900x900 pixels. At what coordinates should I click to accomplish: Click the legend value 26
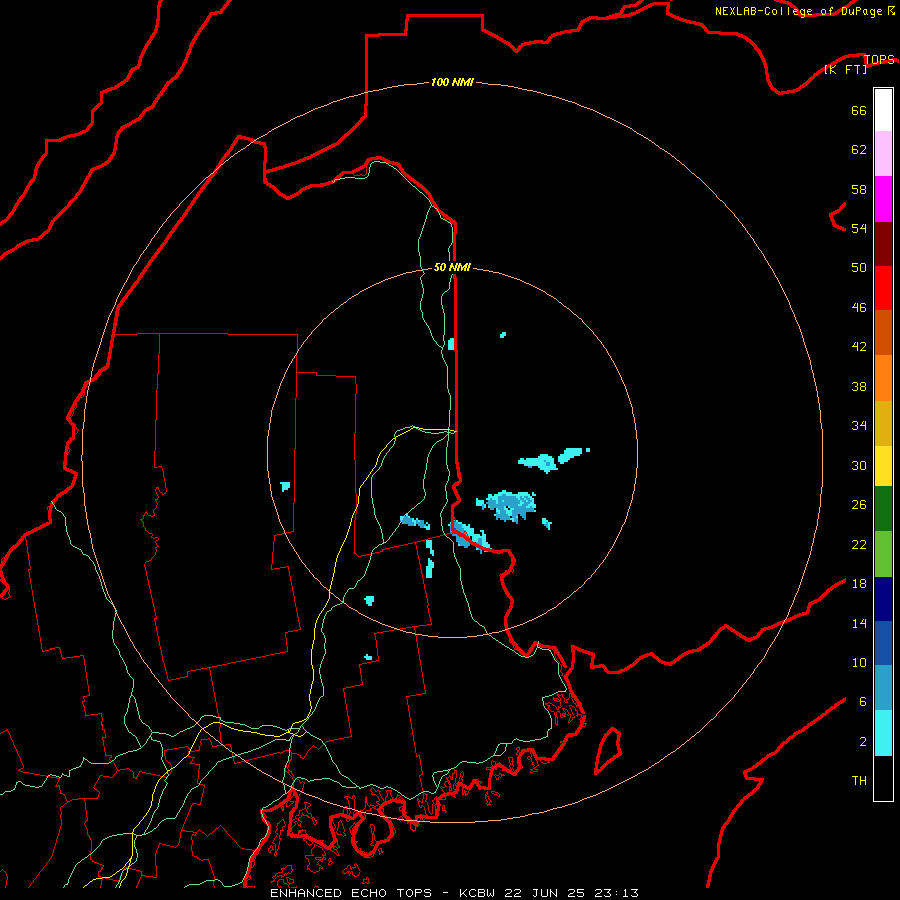click(x=859, y=505)
